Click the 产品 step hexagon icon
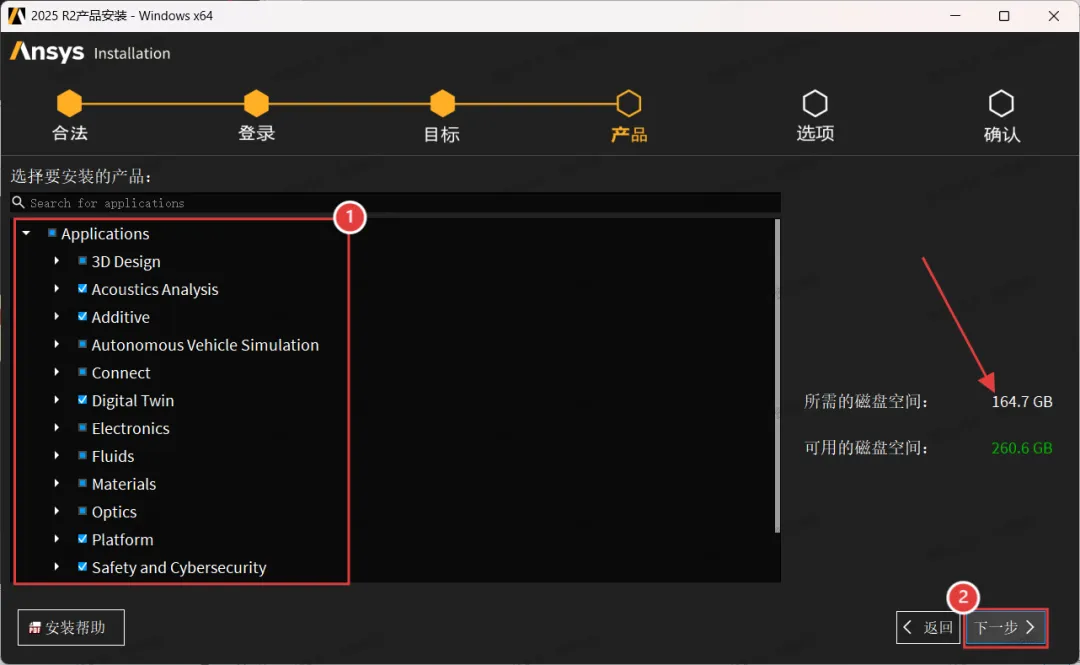 (629, 103)
